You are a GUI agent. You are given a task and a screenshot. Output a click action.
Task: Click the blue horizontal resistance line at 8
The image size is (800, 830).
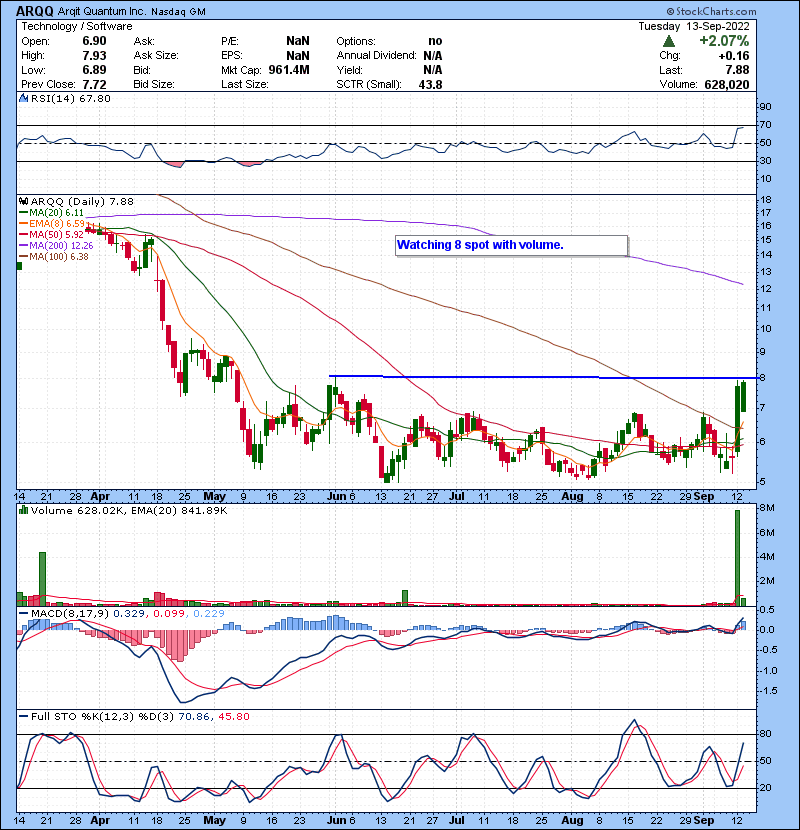[542, 377]
